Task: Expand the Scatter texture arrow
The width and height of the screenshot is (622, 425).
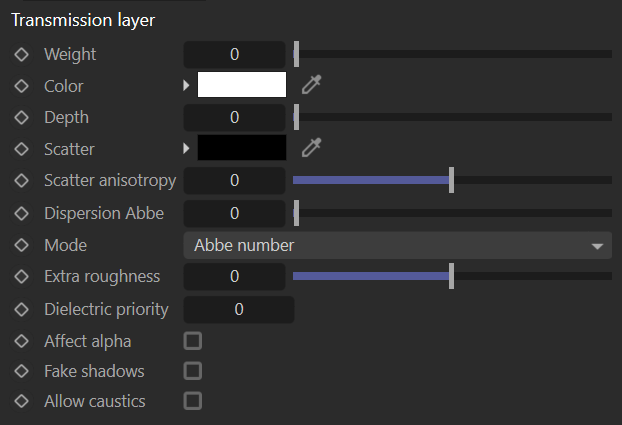Action: coord(186,149)
